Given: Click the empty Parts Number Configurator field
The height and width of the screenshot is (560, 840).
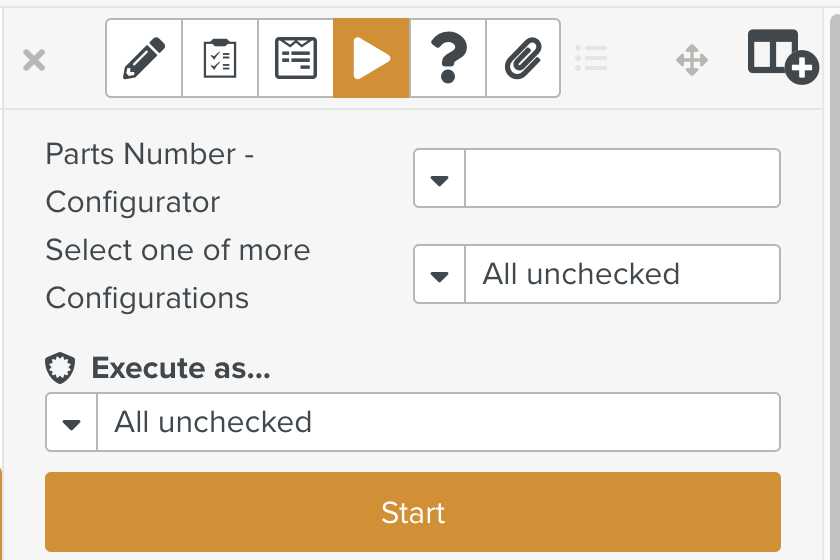Looking at the screenshot, I should pyautogui.click(x=622, y=178).
